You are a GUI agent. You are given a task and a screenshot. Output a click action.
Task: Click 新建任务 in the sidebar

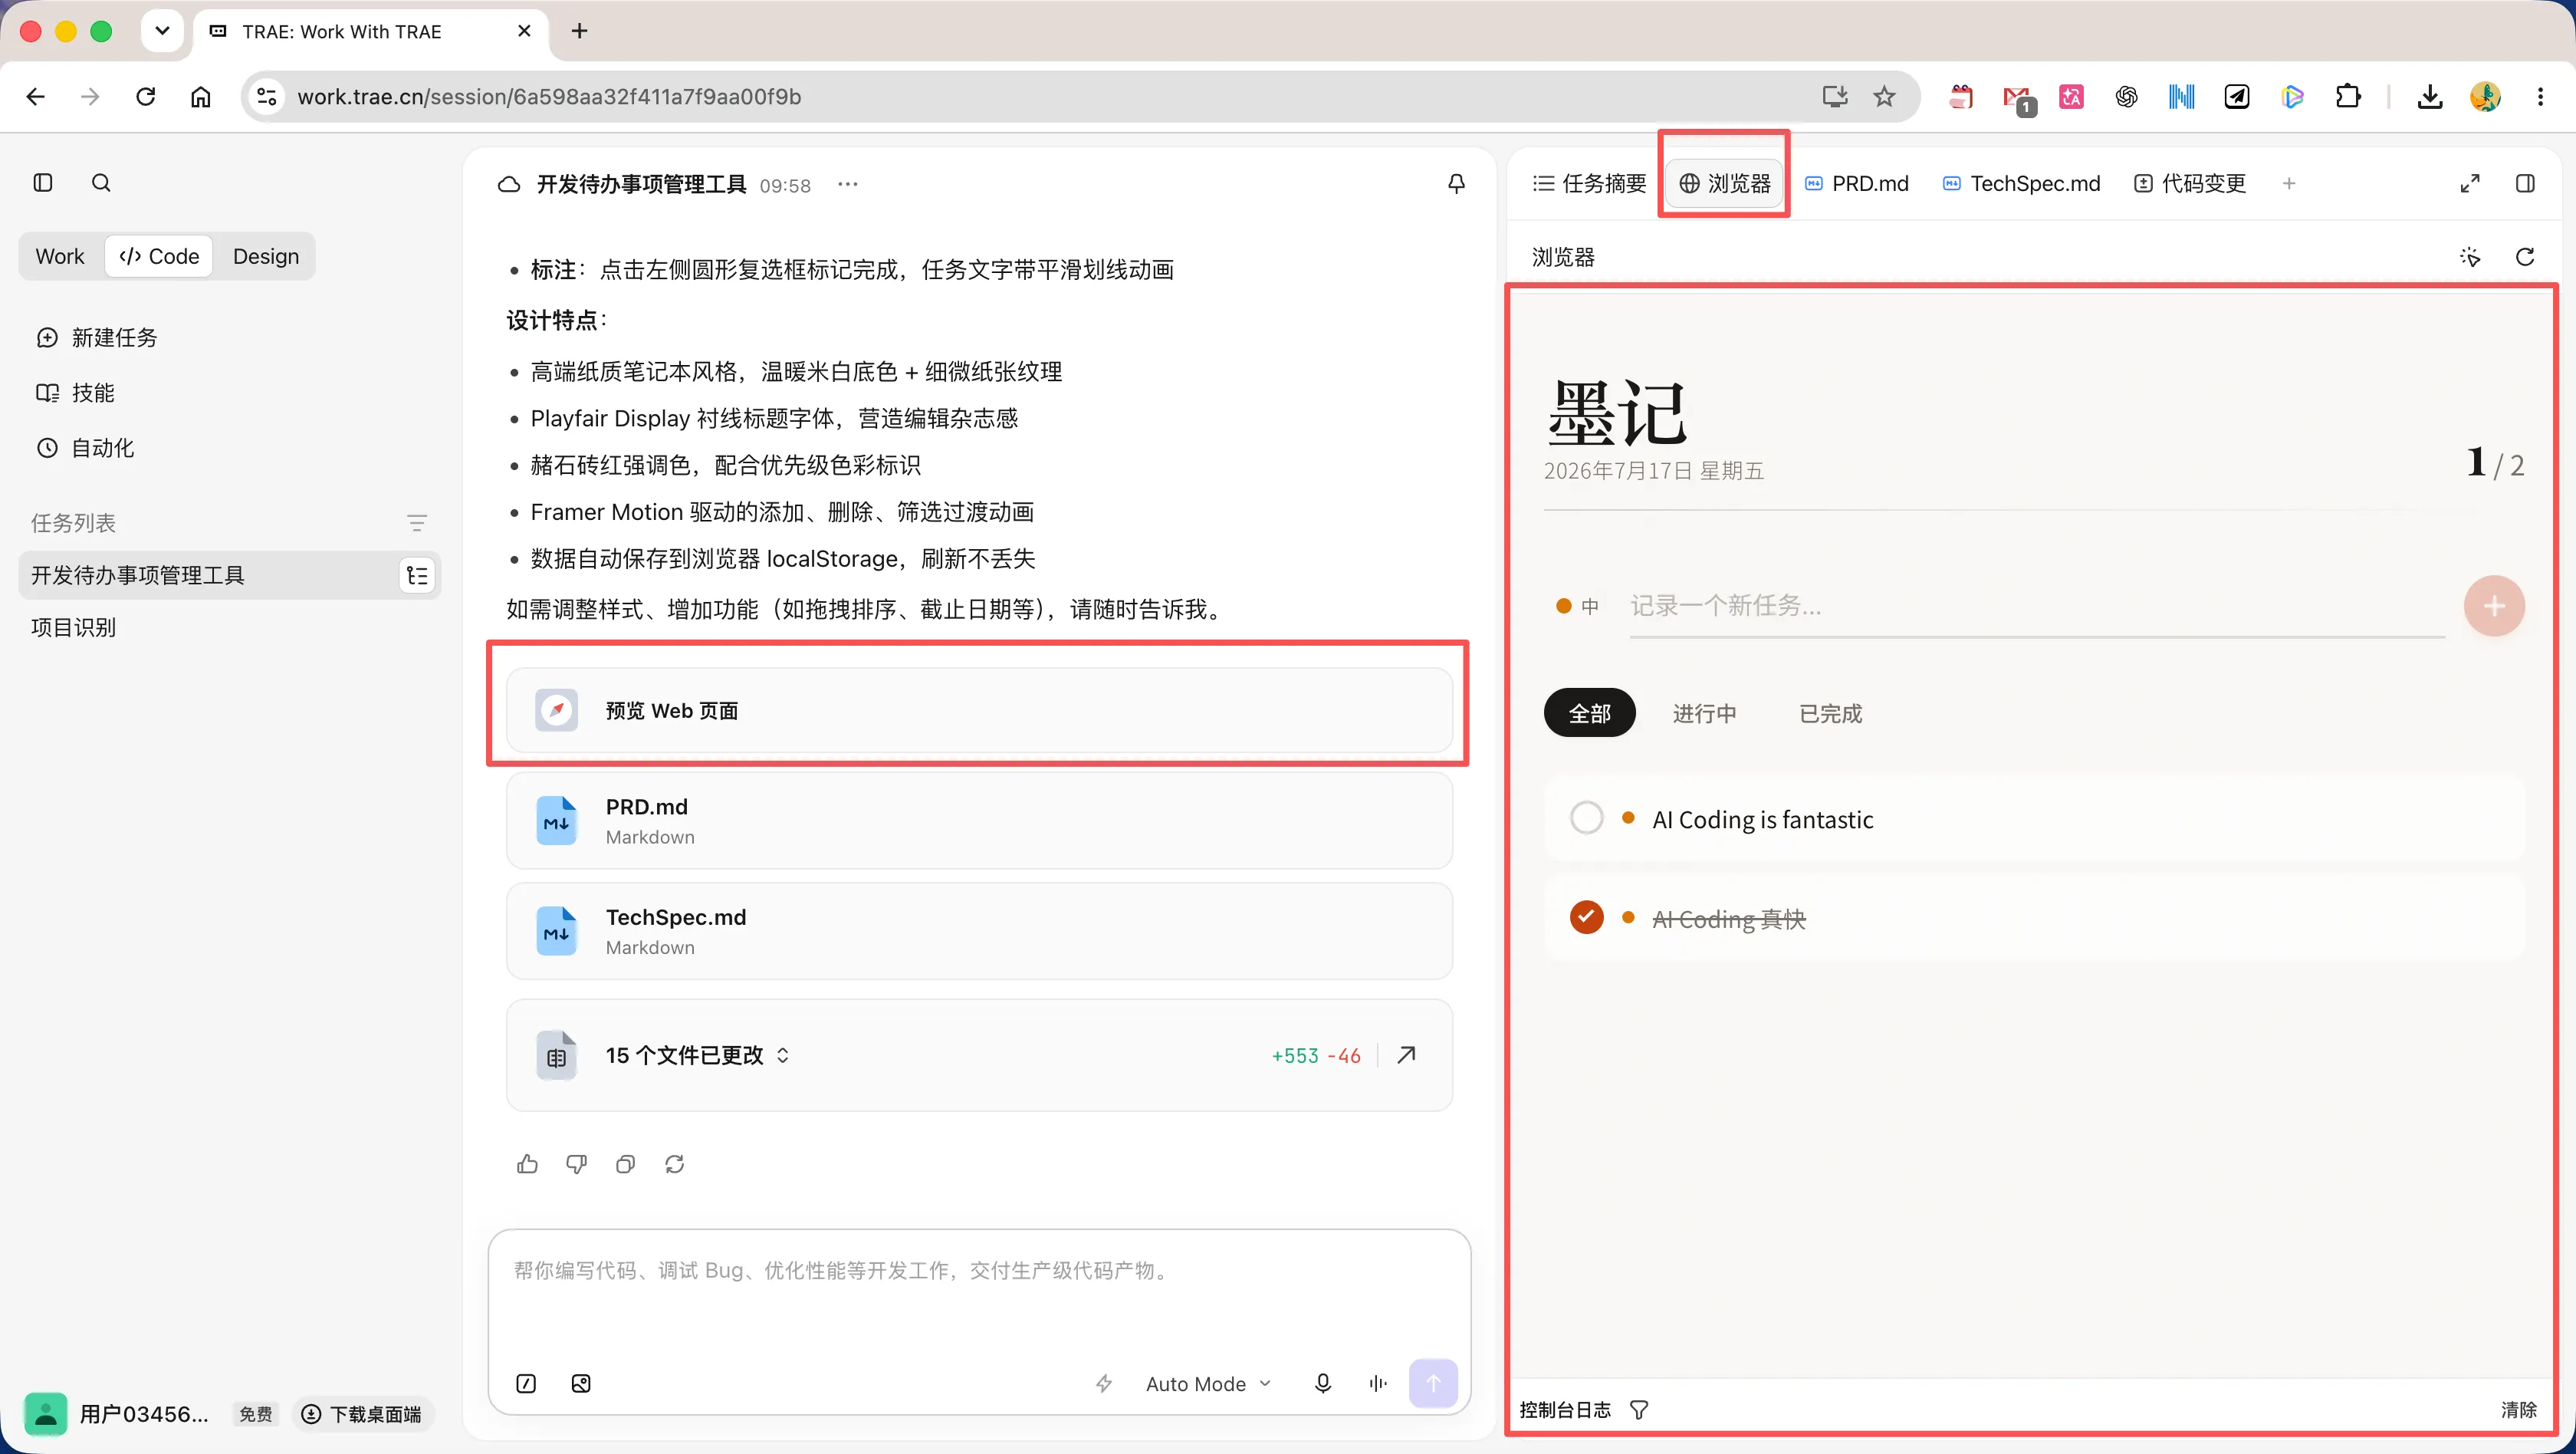pos(97,338)
